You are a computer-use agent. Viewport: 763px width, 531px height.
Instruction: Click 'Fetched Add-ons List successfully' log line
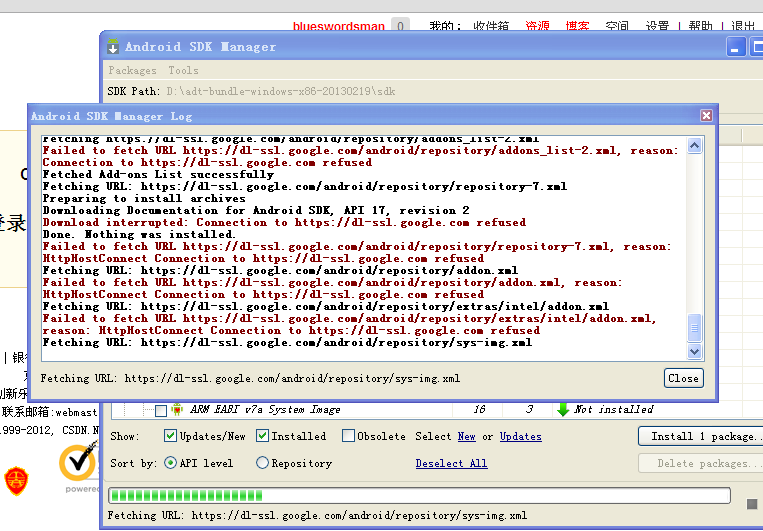[158, 174]
